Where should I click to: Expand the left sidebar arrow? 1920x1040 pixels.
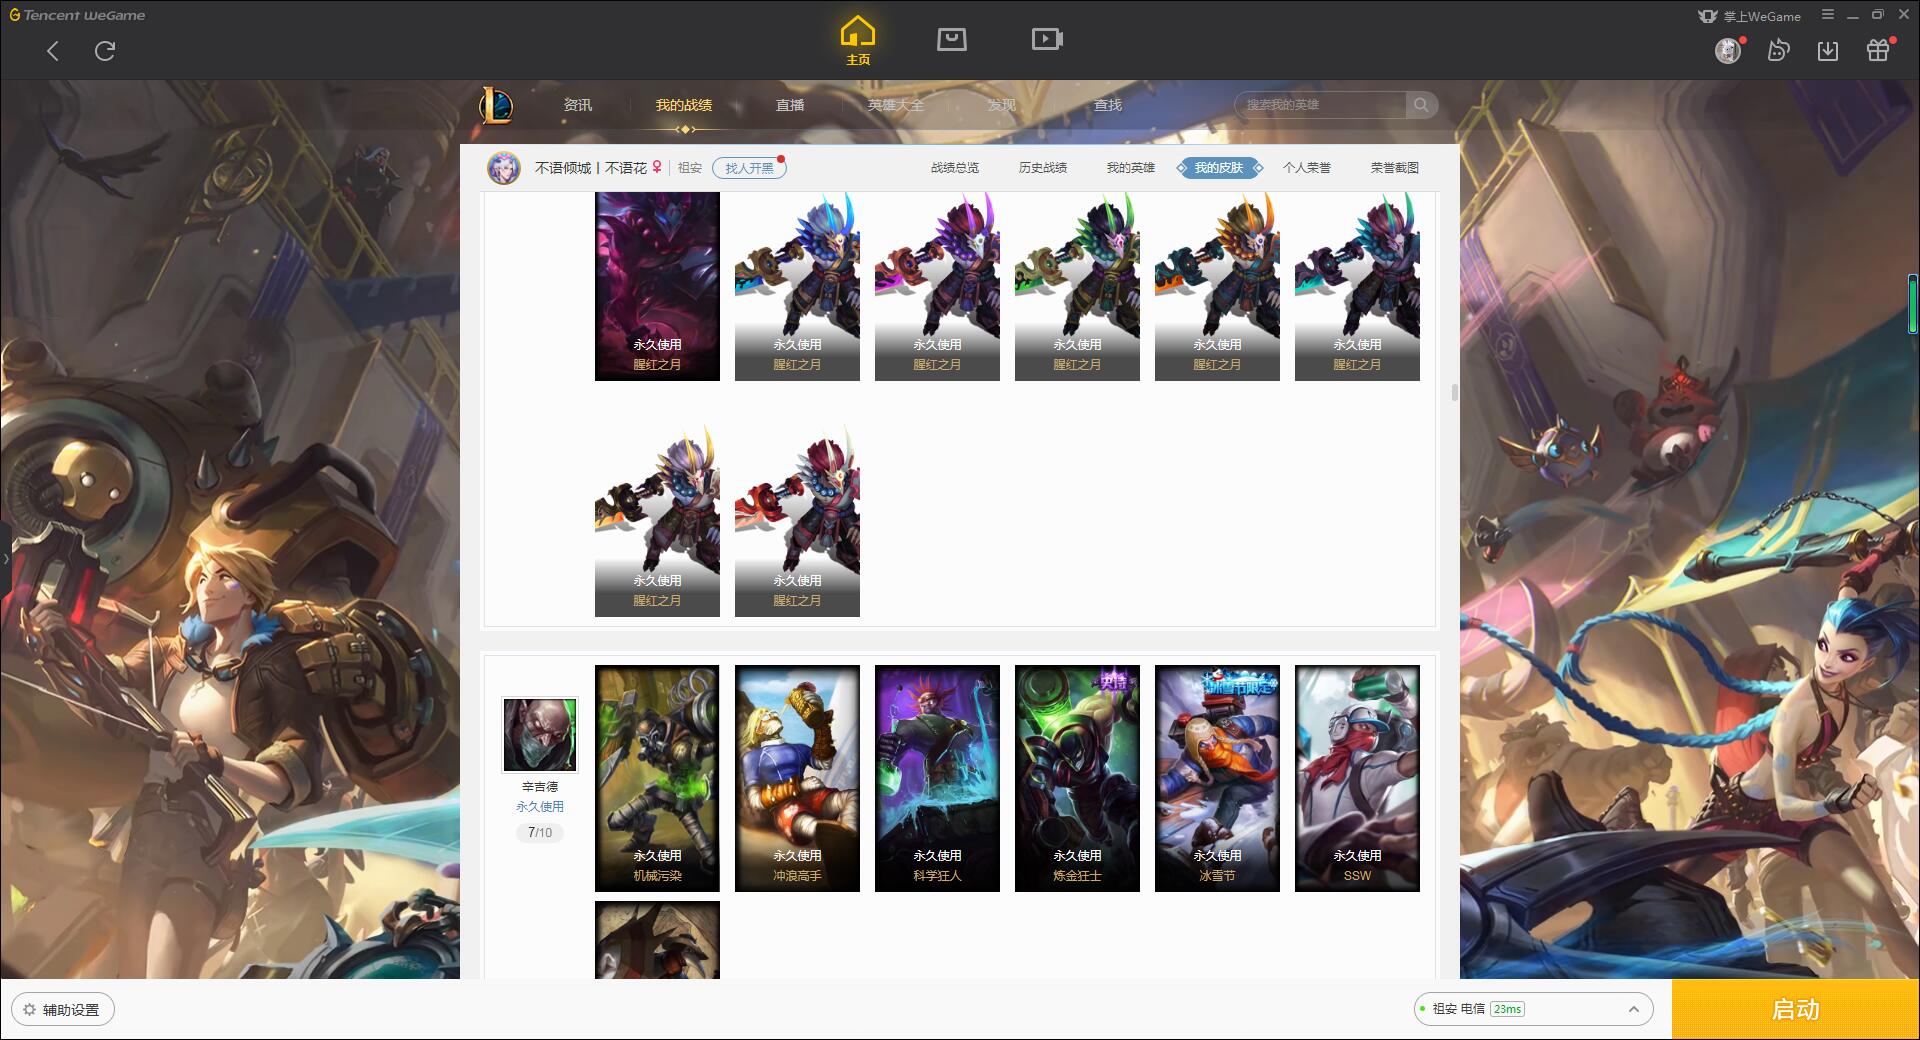pyautogui.click(x=5, y=558)
